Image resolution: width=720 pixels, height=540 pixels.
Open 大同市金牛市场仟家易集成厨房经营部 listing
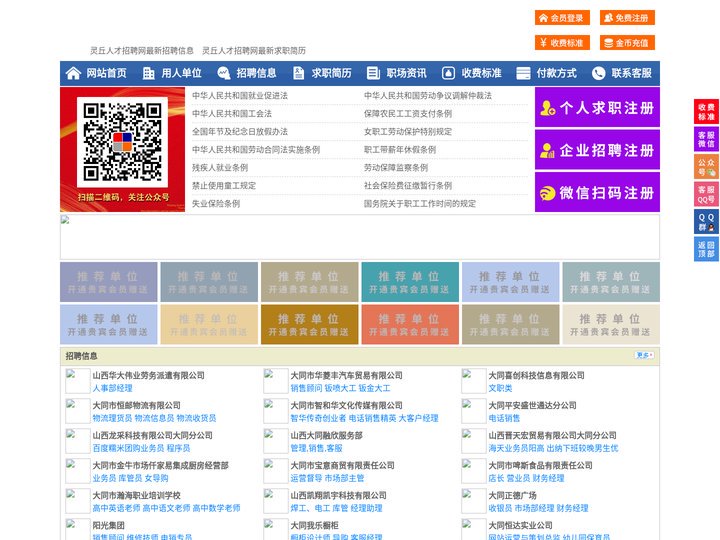[x=160, y=465]
